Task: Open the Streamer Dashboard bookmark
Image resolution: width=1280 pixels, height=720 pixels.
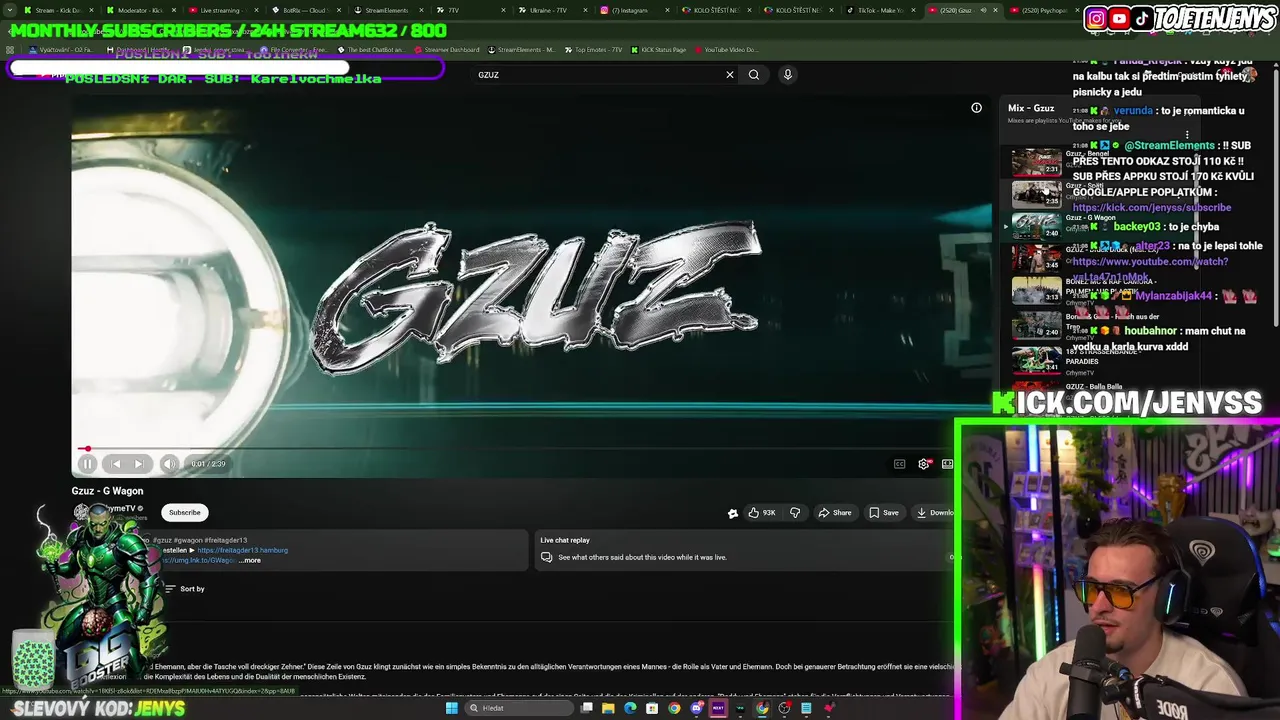Action: coord(446,49)
